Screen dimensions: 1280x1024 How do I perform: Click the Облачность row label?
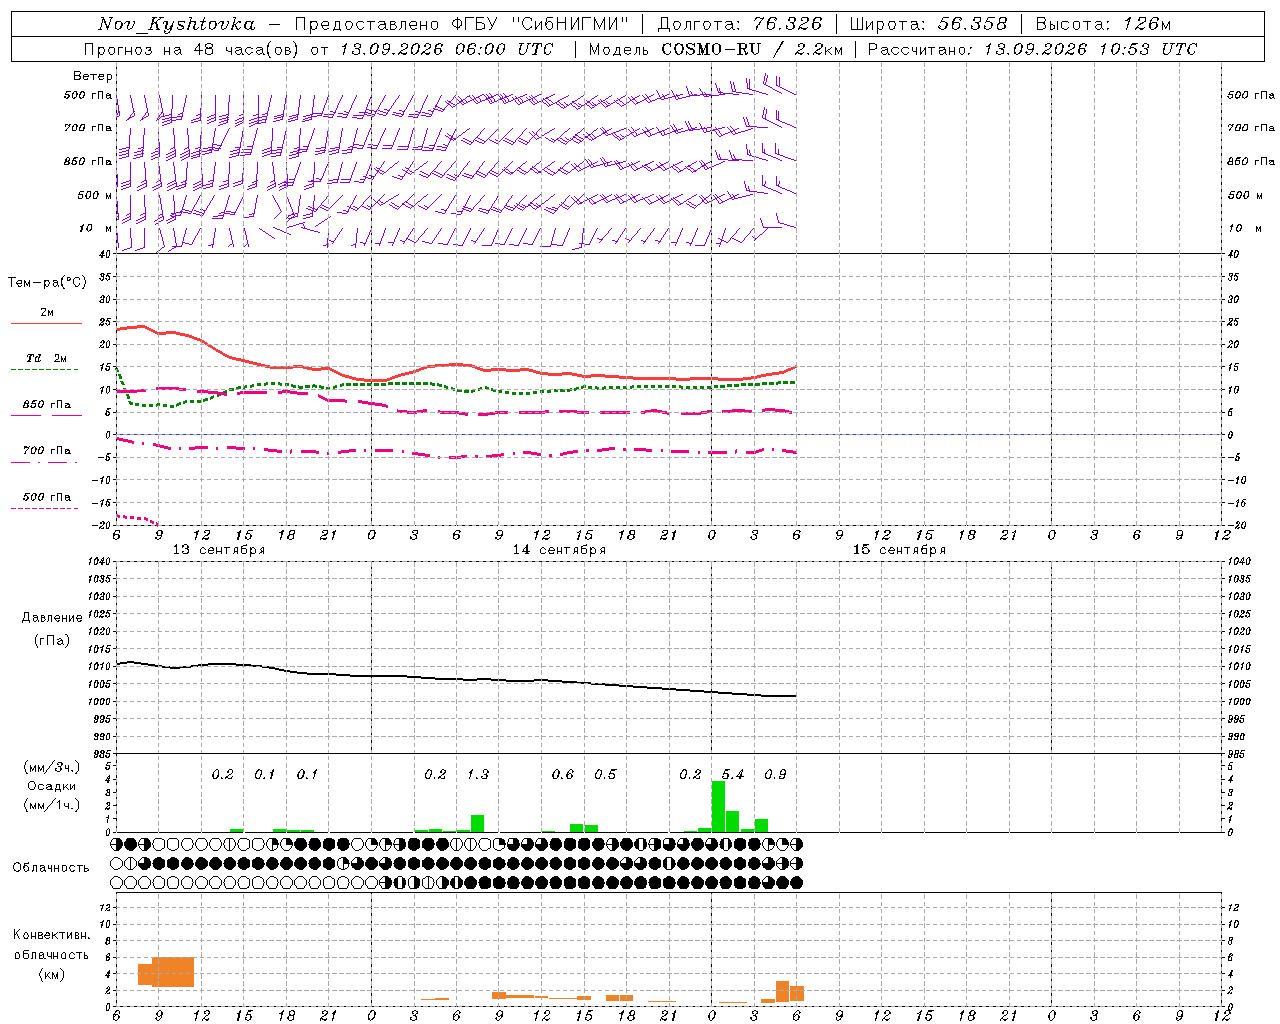(x=51, y=867)
